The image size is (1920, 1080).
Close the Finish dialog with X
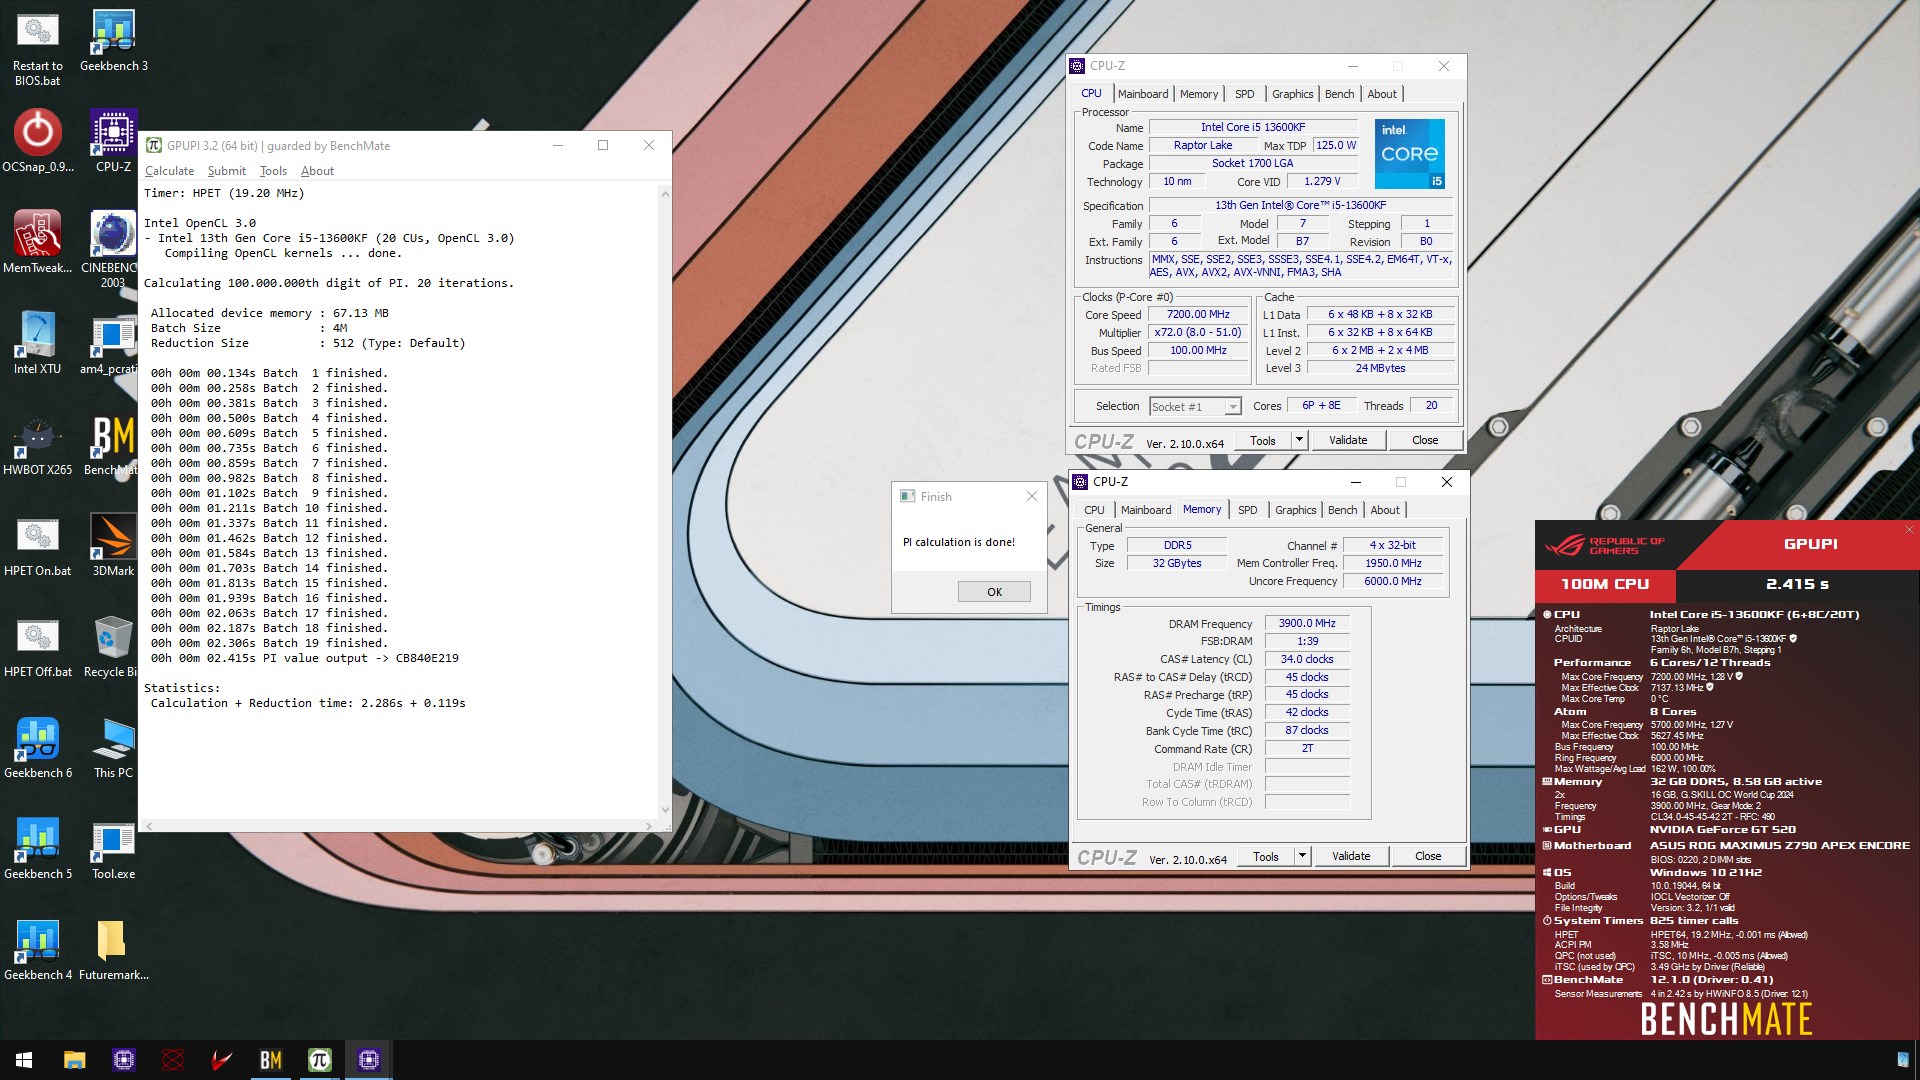pos(1032,496)
